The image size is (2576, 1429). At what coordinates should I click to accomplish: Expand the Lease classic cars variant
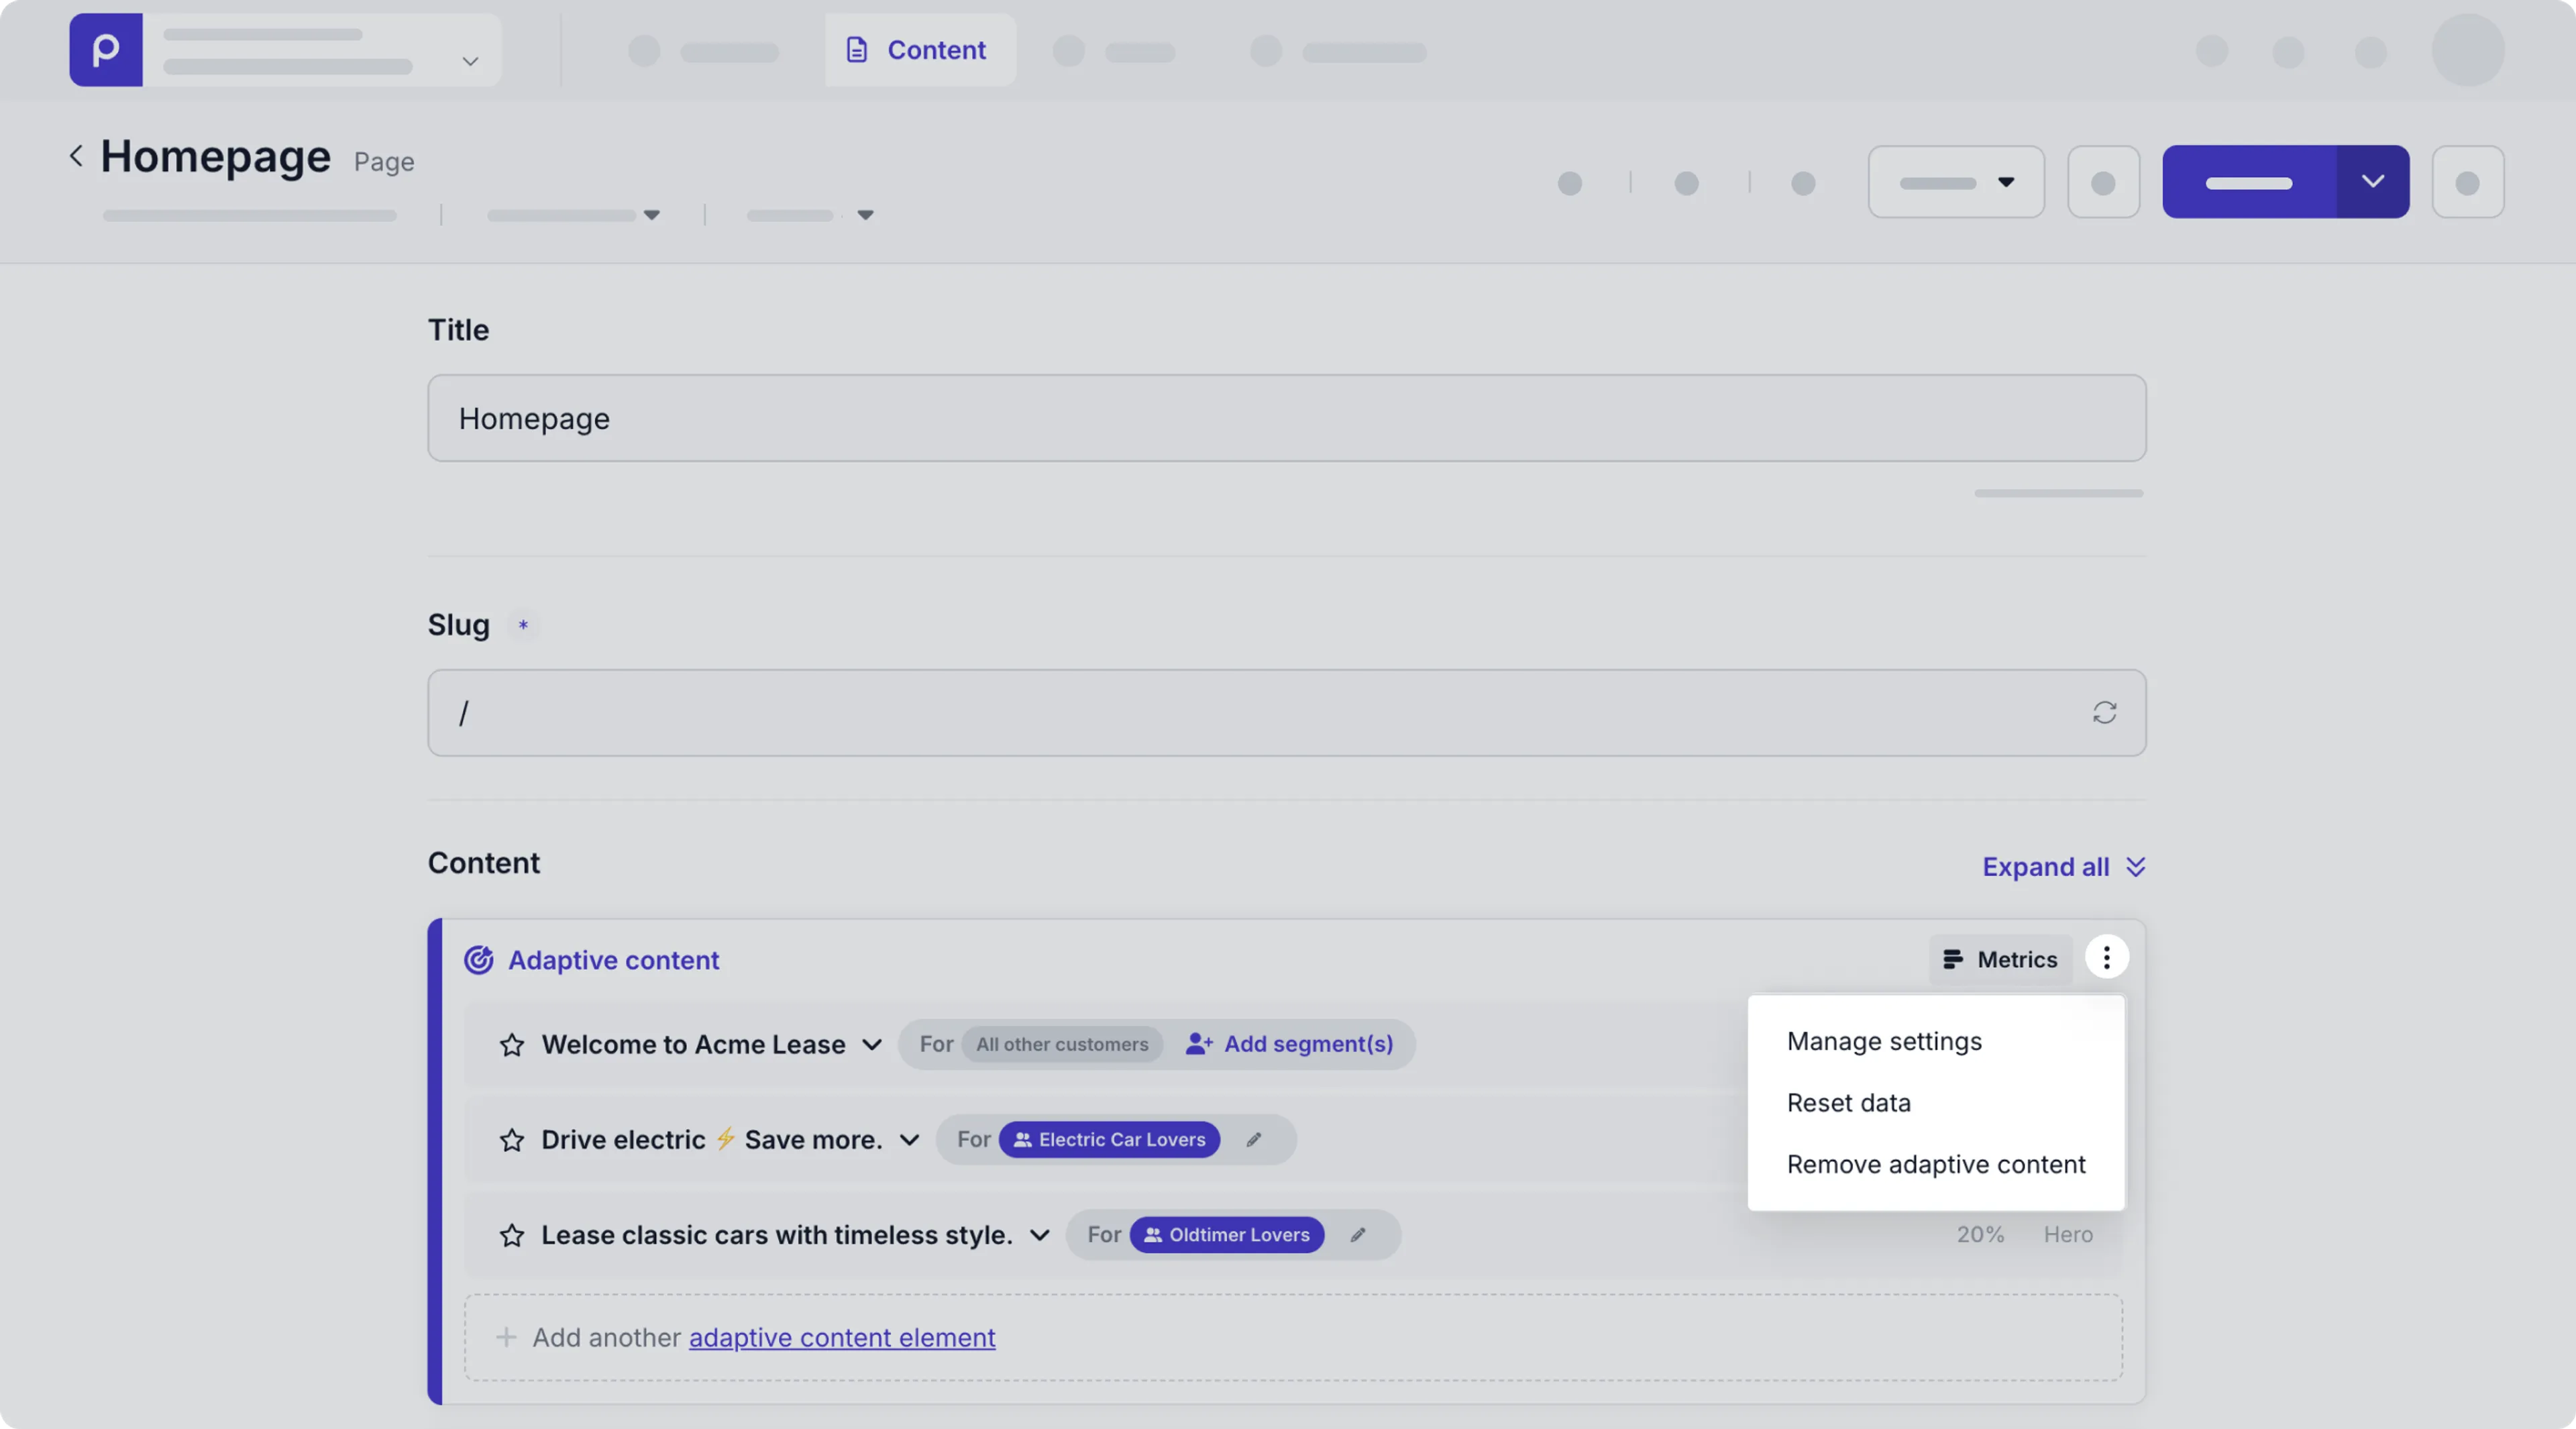click(x=1041, y=1236)
